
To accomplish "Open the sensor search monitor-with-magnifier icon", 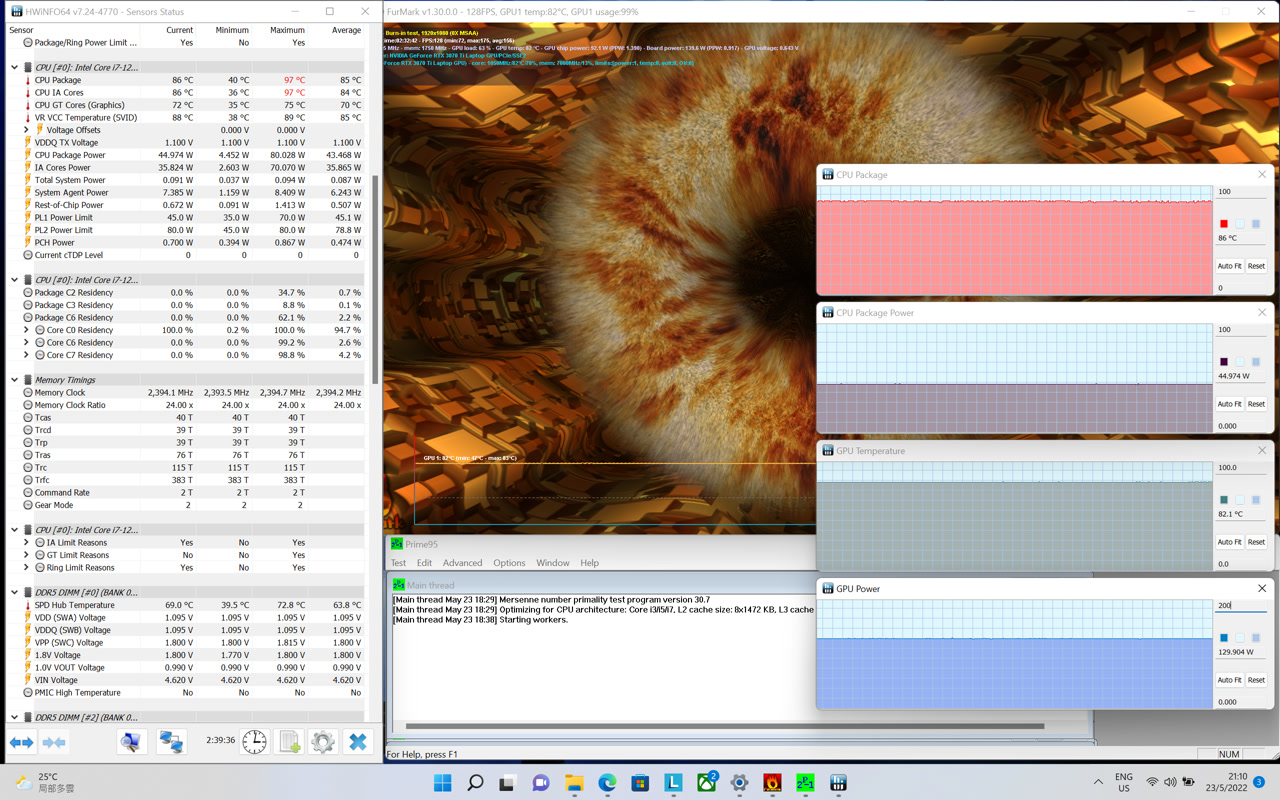I will point(131,741).
